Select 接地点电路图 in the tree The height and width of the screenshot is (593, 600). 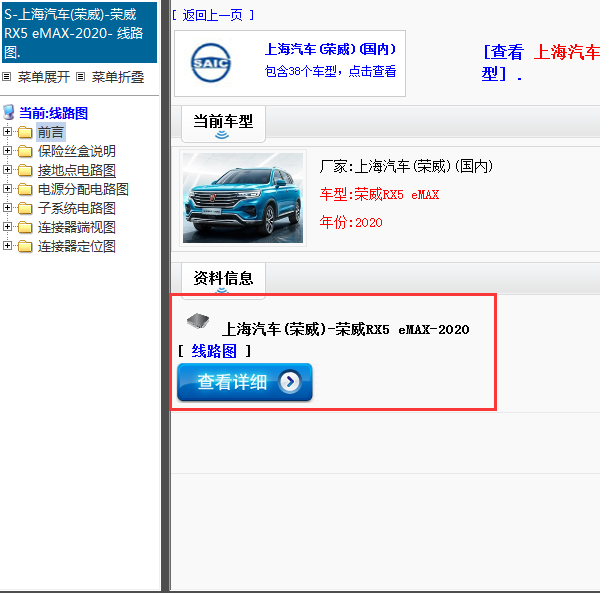click(x=77, y=170)
